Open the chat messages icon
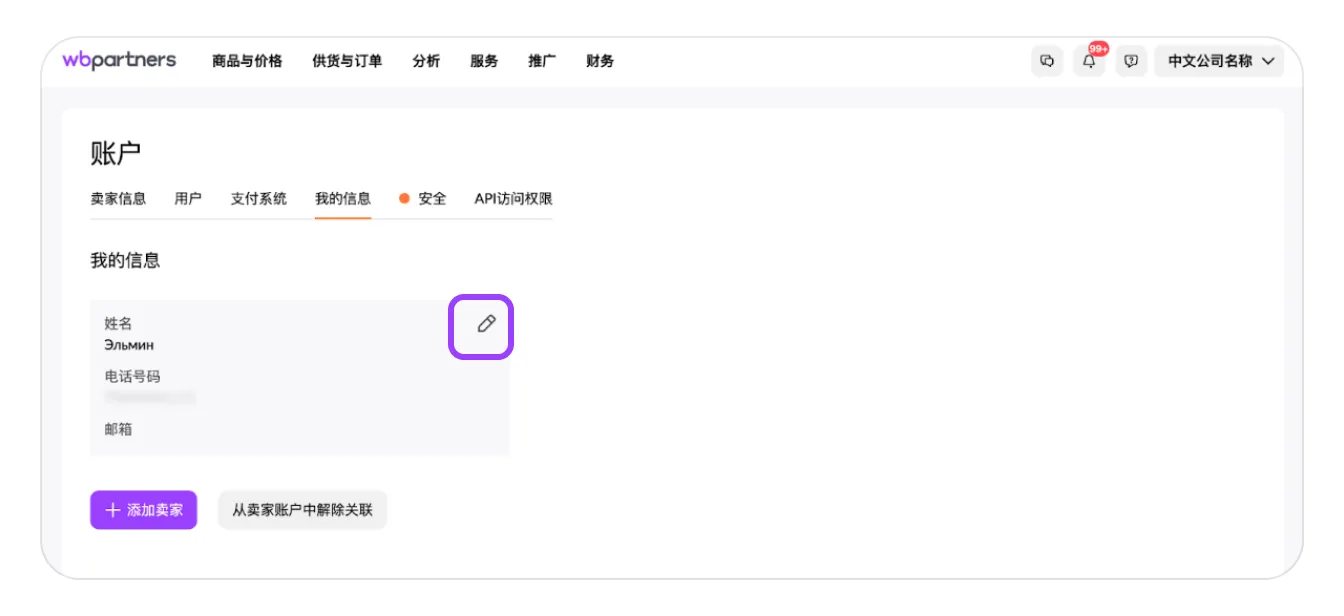 pyautogui.click(x=1047, y=61)
